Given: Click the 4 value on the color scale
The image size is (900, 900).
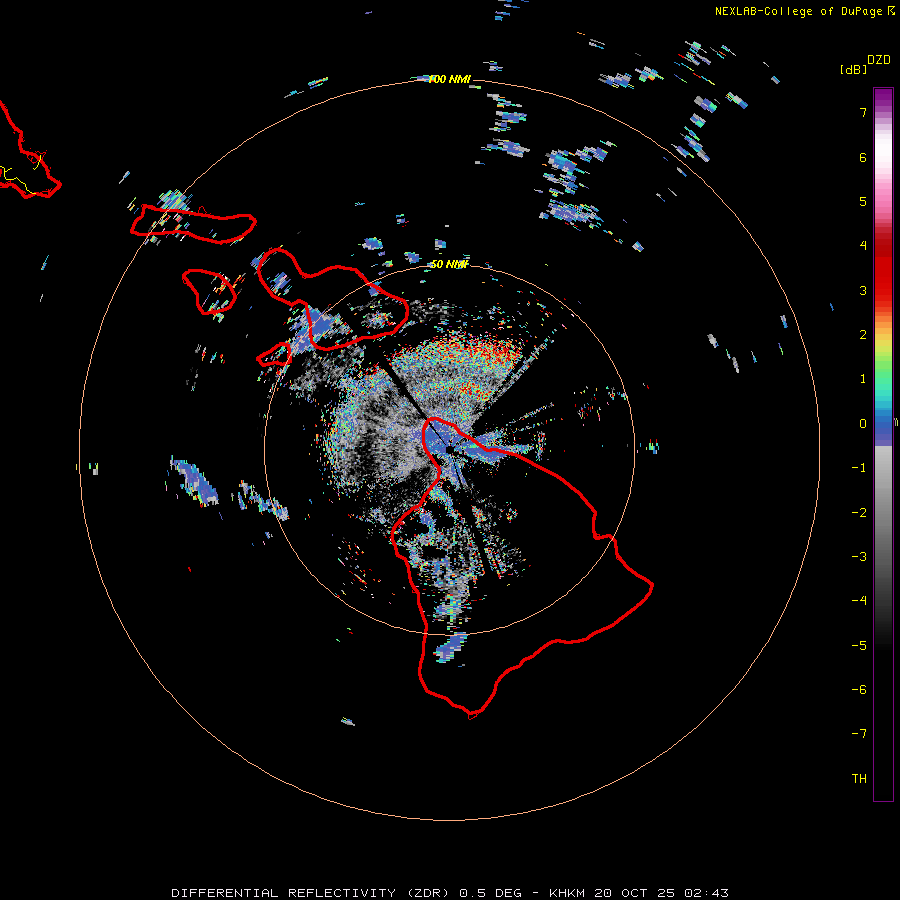Looking at the screenshot, I should [x=863, y=246].
